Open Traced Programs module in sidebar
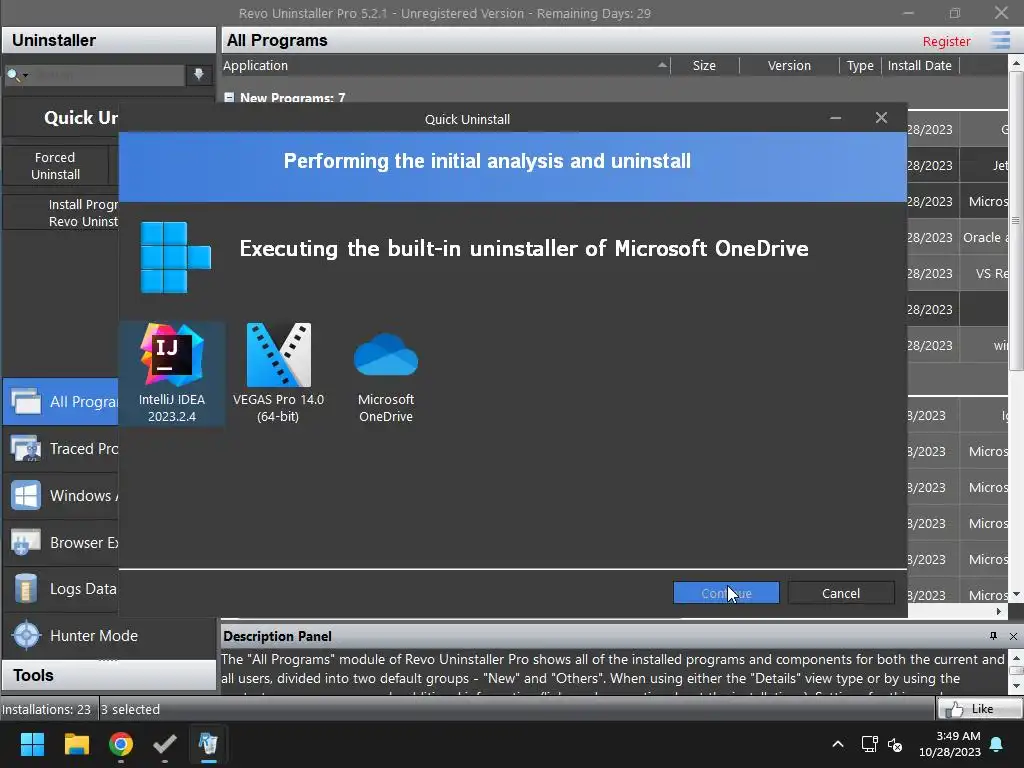The width and height of the screenshot is (1024, 768). (61, 449)
